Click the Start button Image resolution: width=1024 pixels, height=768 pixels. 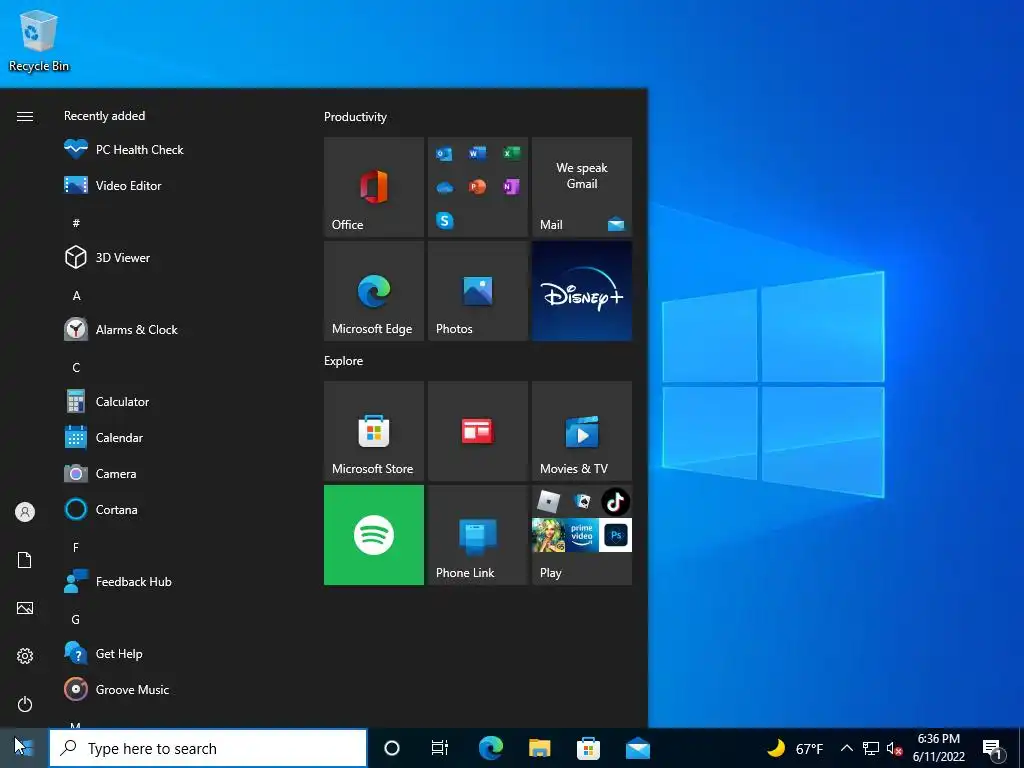click(24, 748)
